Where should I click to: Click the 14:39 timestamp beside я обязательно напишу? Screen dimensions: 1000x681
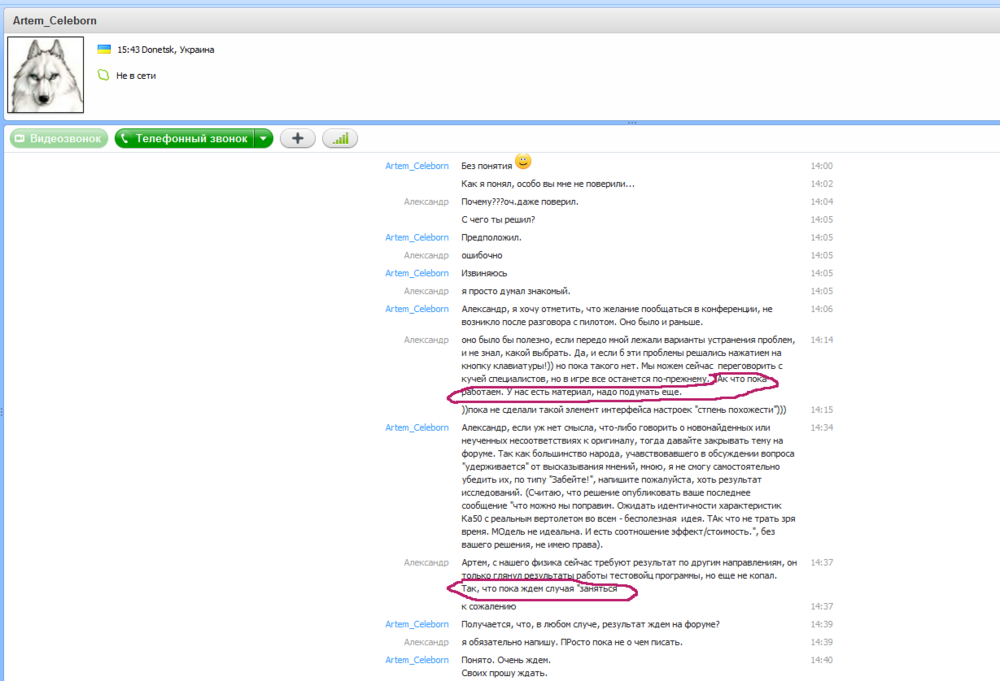(821, 642)
